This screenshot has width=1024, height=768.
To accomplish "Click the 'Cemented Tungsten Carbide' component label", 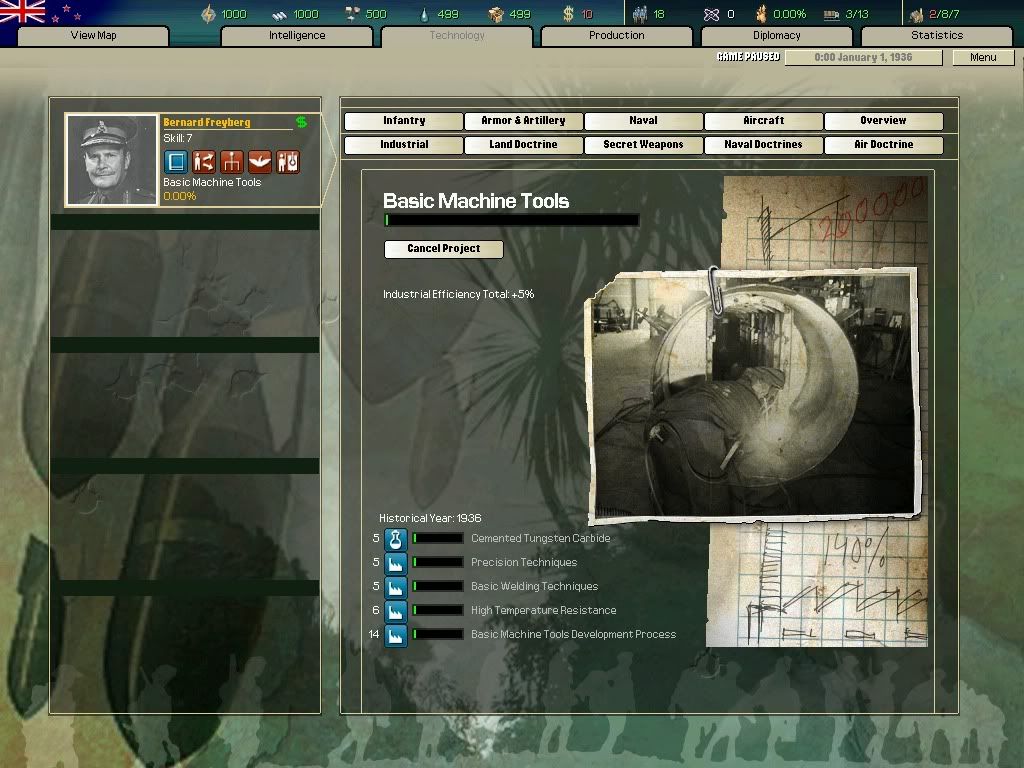I will pos(541,539).
